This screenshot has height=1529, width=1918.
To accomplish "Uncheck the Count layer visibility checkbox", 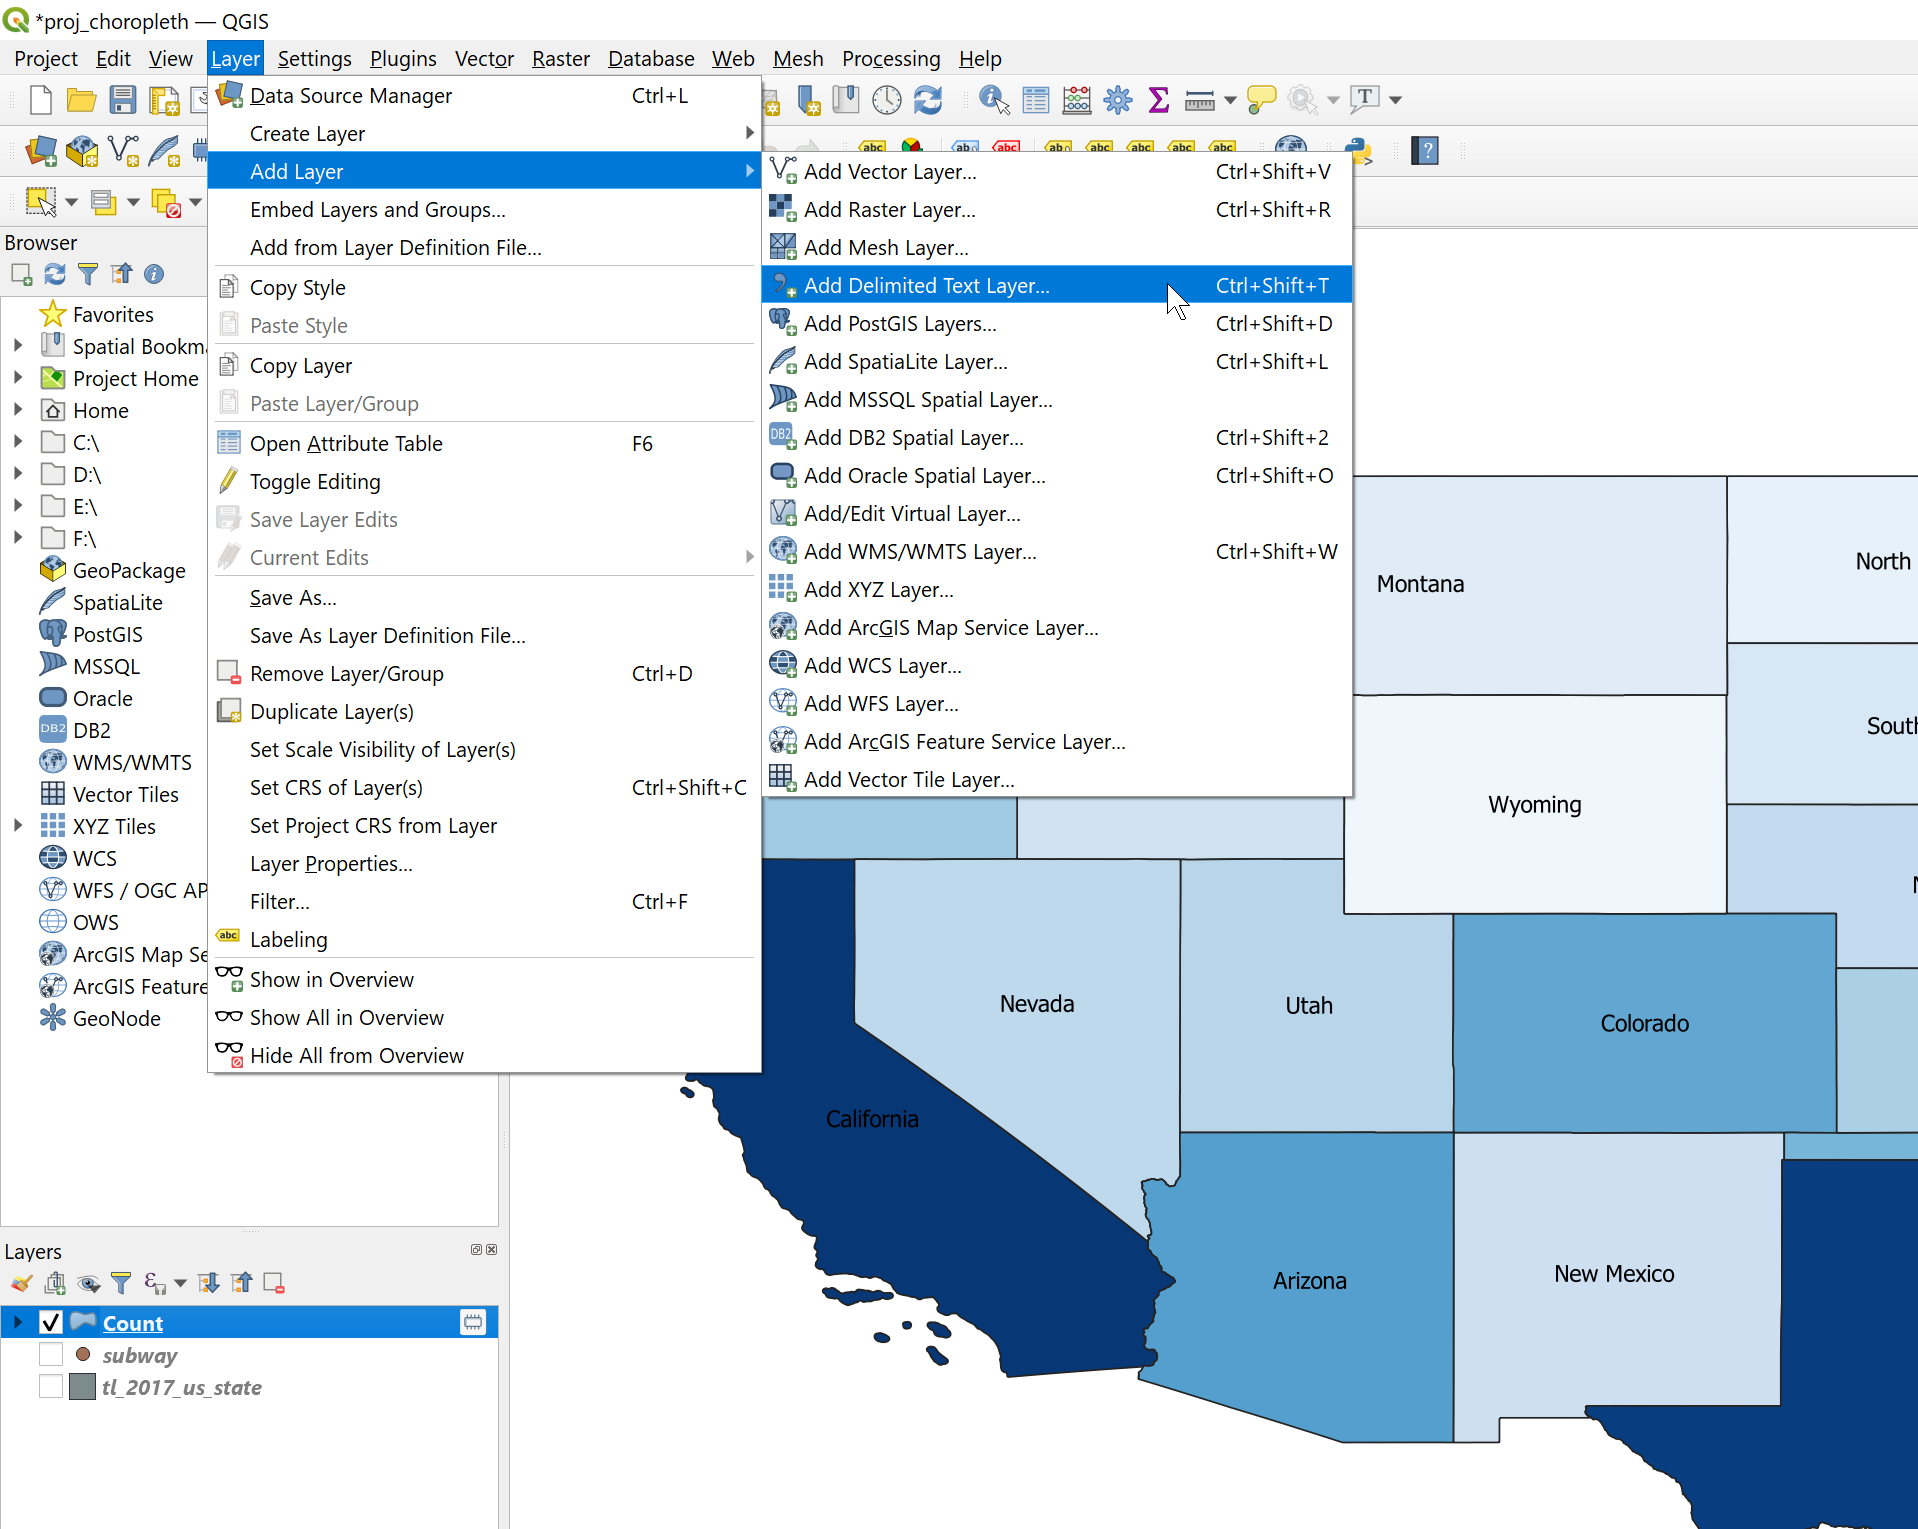I will [x=51, y=1322].
